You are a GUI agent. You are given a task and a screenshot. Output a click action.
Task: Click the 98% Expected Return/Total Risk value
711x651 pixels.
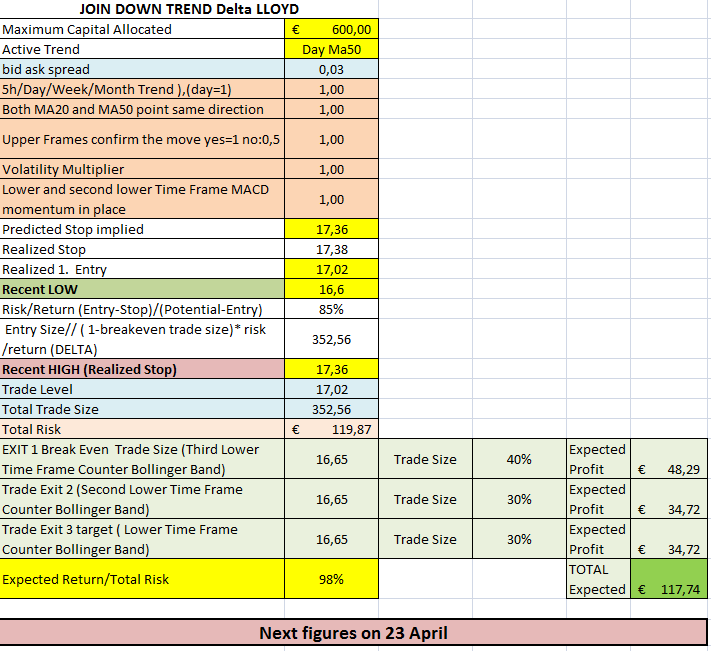coord(331,578)
